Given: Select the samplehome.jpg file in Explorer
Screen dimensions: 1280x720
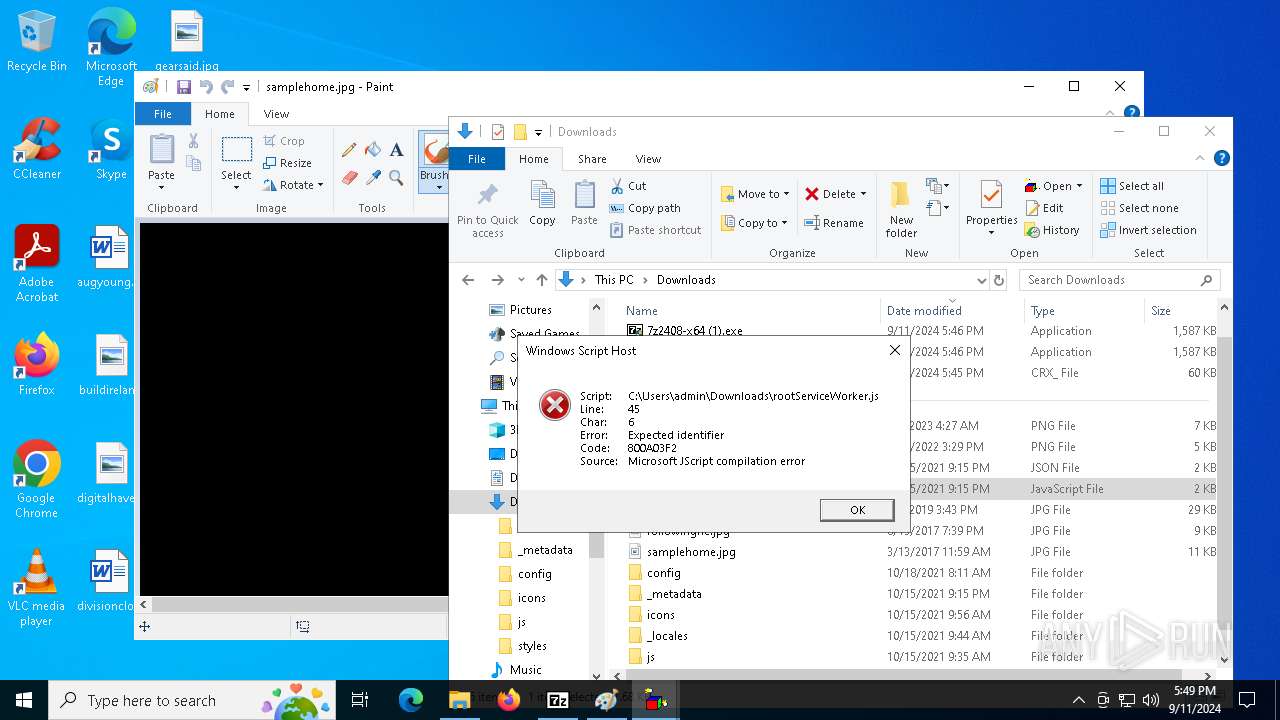Looking at the screenshot, I should coord(690,552).
